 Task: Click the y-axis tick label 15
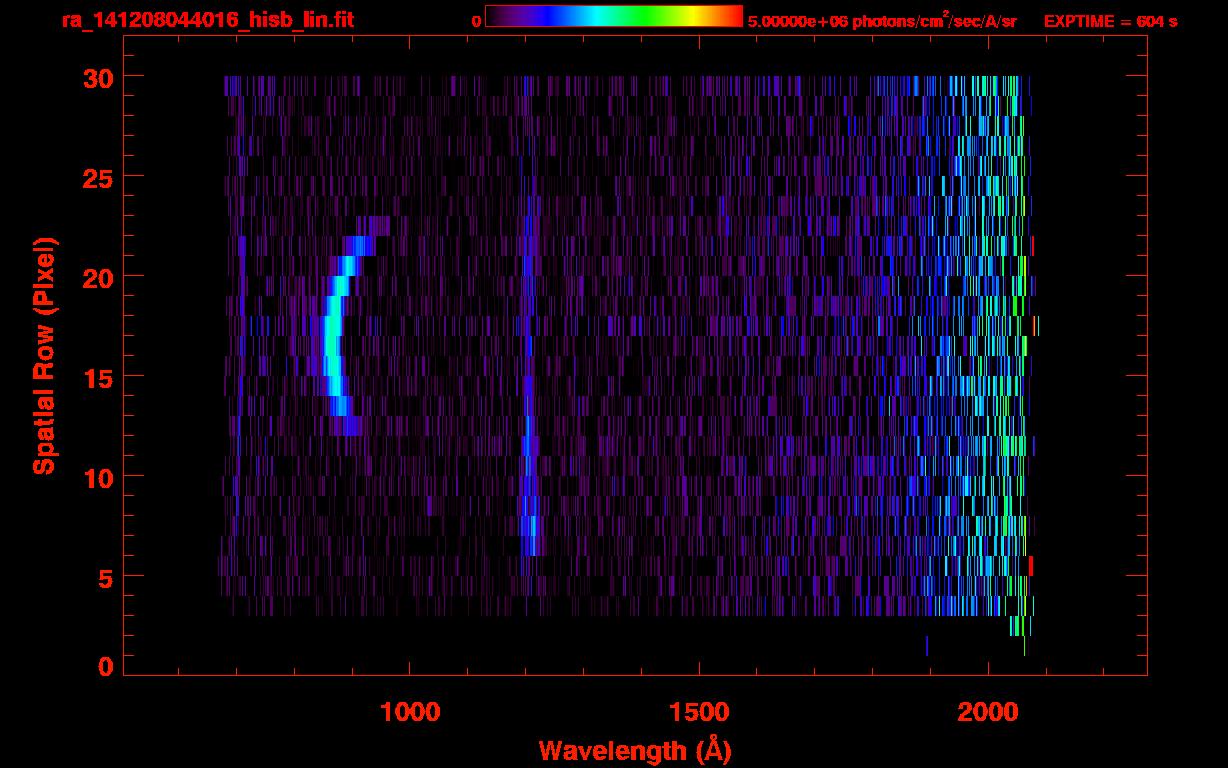pyautogui.click(x=99, y=377)
